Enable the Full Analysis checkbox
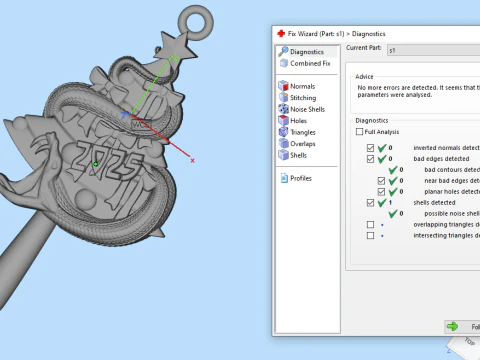480x360 pixels. pos(359,132)
